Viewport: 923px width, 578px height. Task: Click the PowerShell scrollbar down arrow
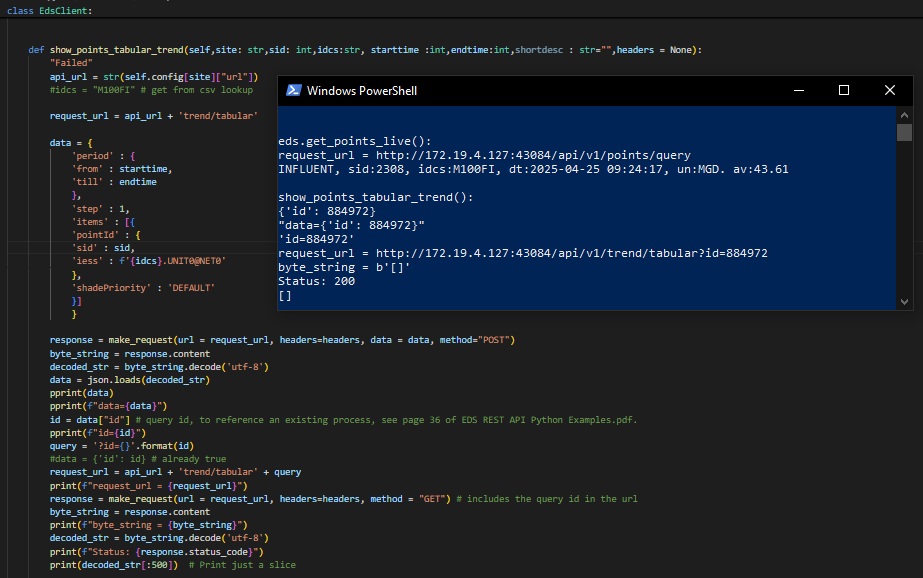click(x=904, y=301)
